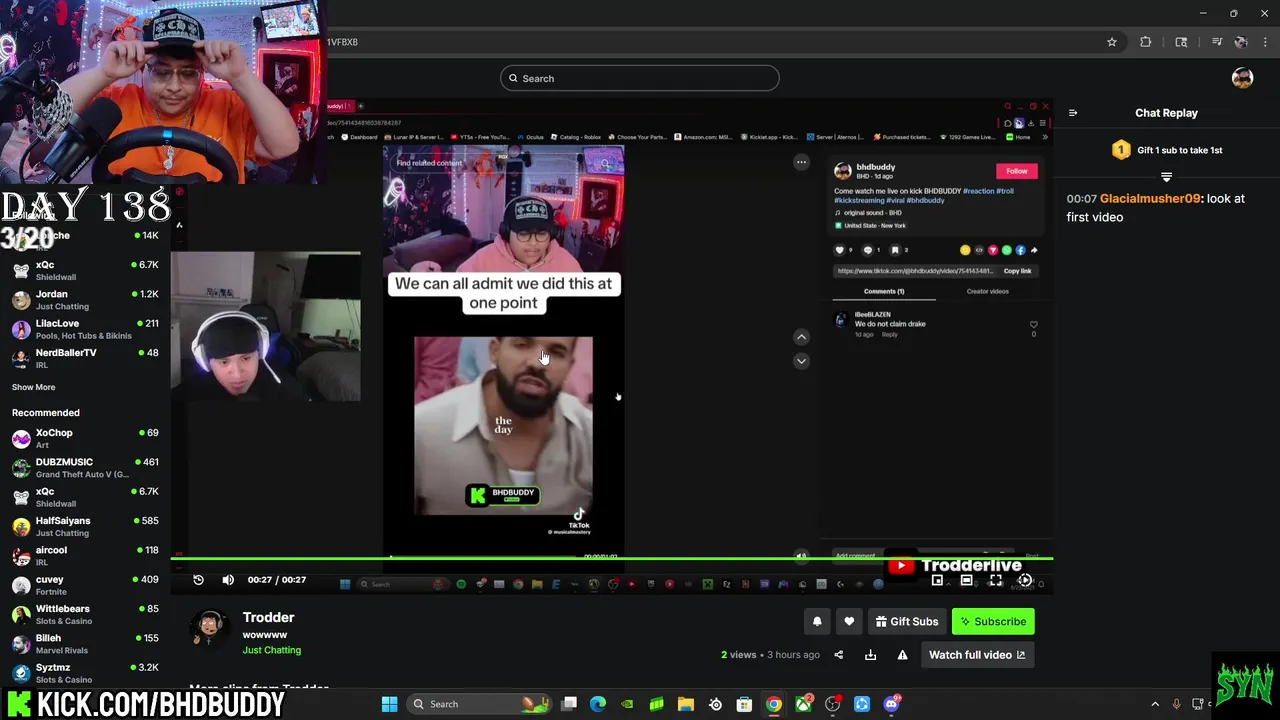
Task: Expand the chat leaderboard dropdown arrow
Action: pos(1166,177)
